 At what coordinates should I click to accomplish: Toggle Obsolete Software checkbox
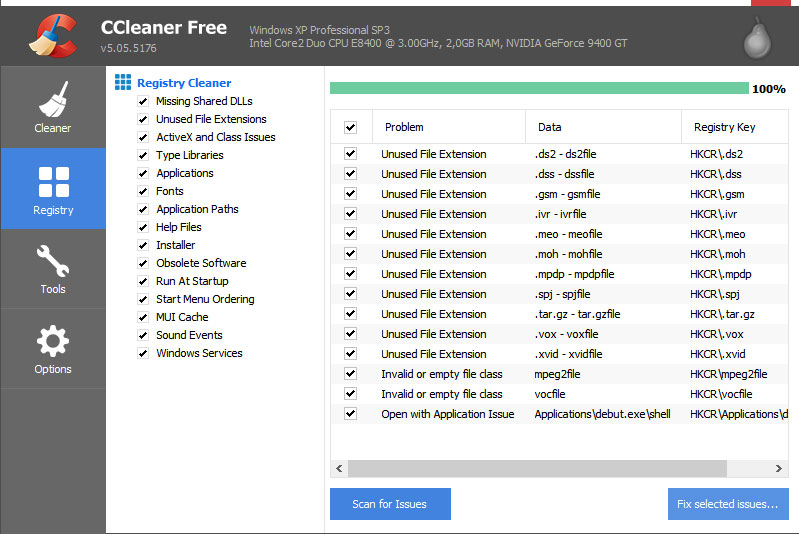click(x=143, y=263)
